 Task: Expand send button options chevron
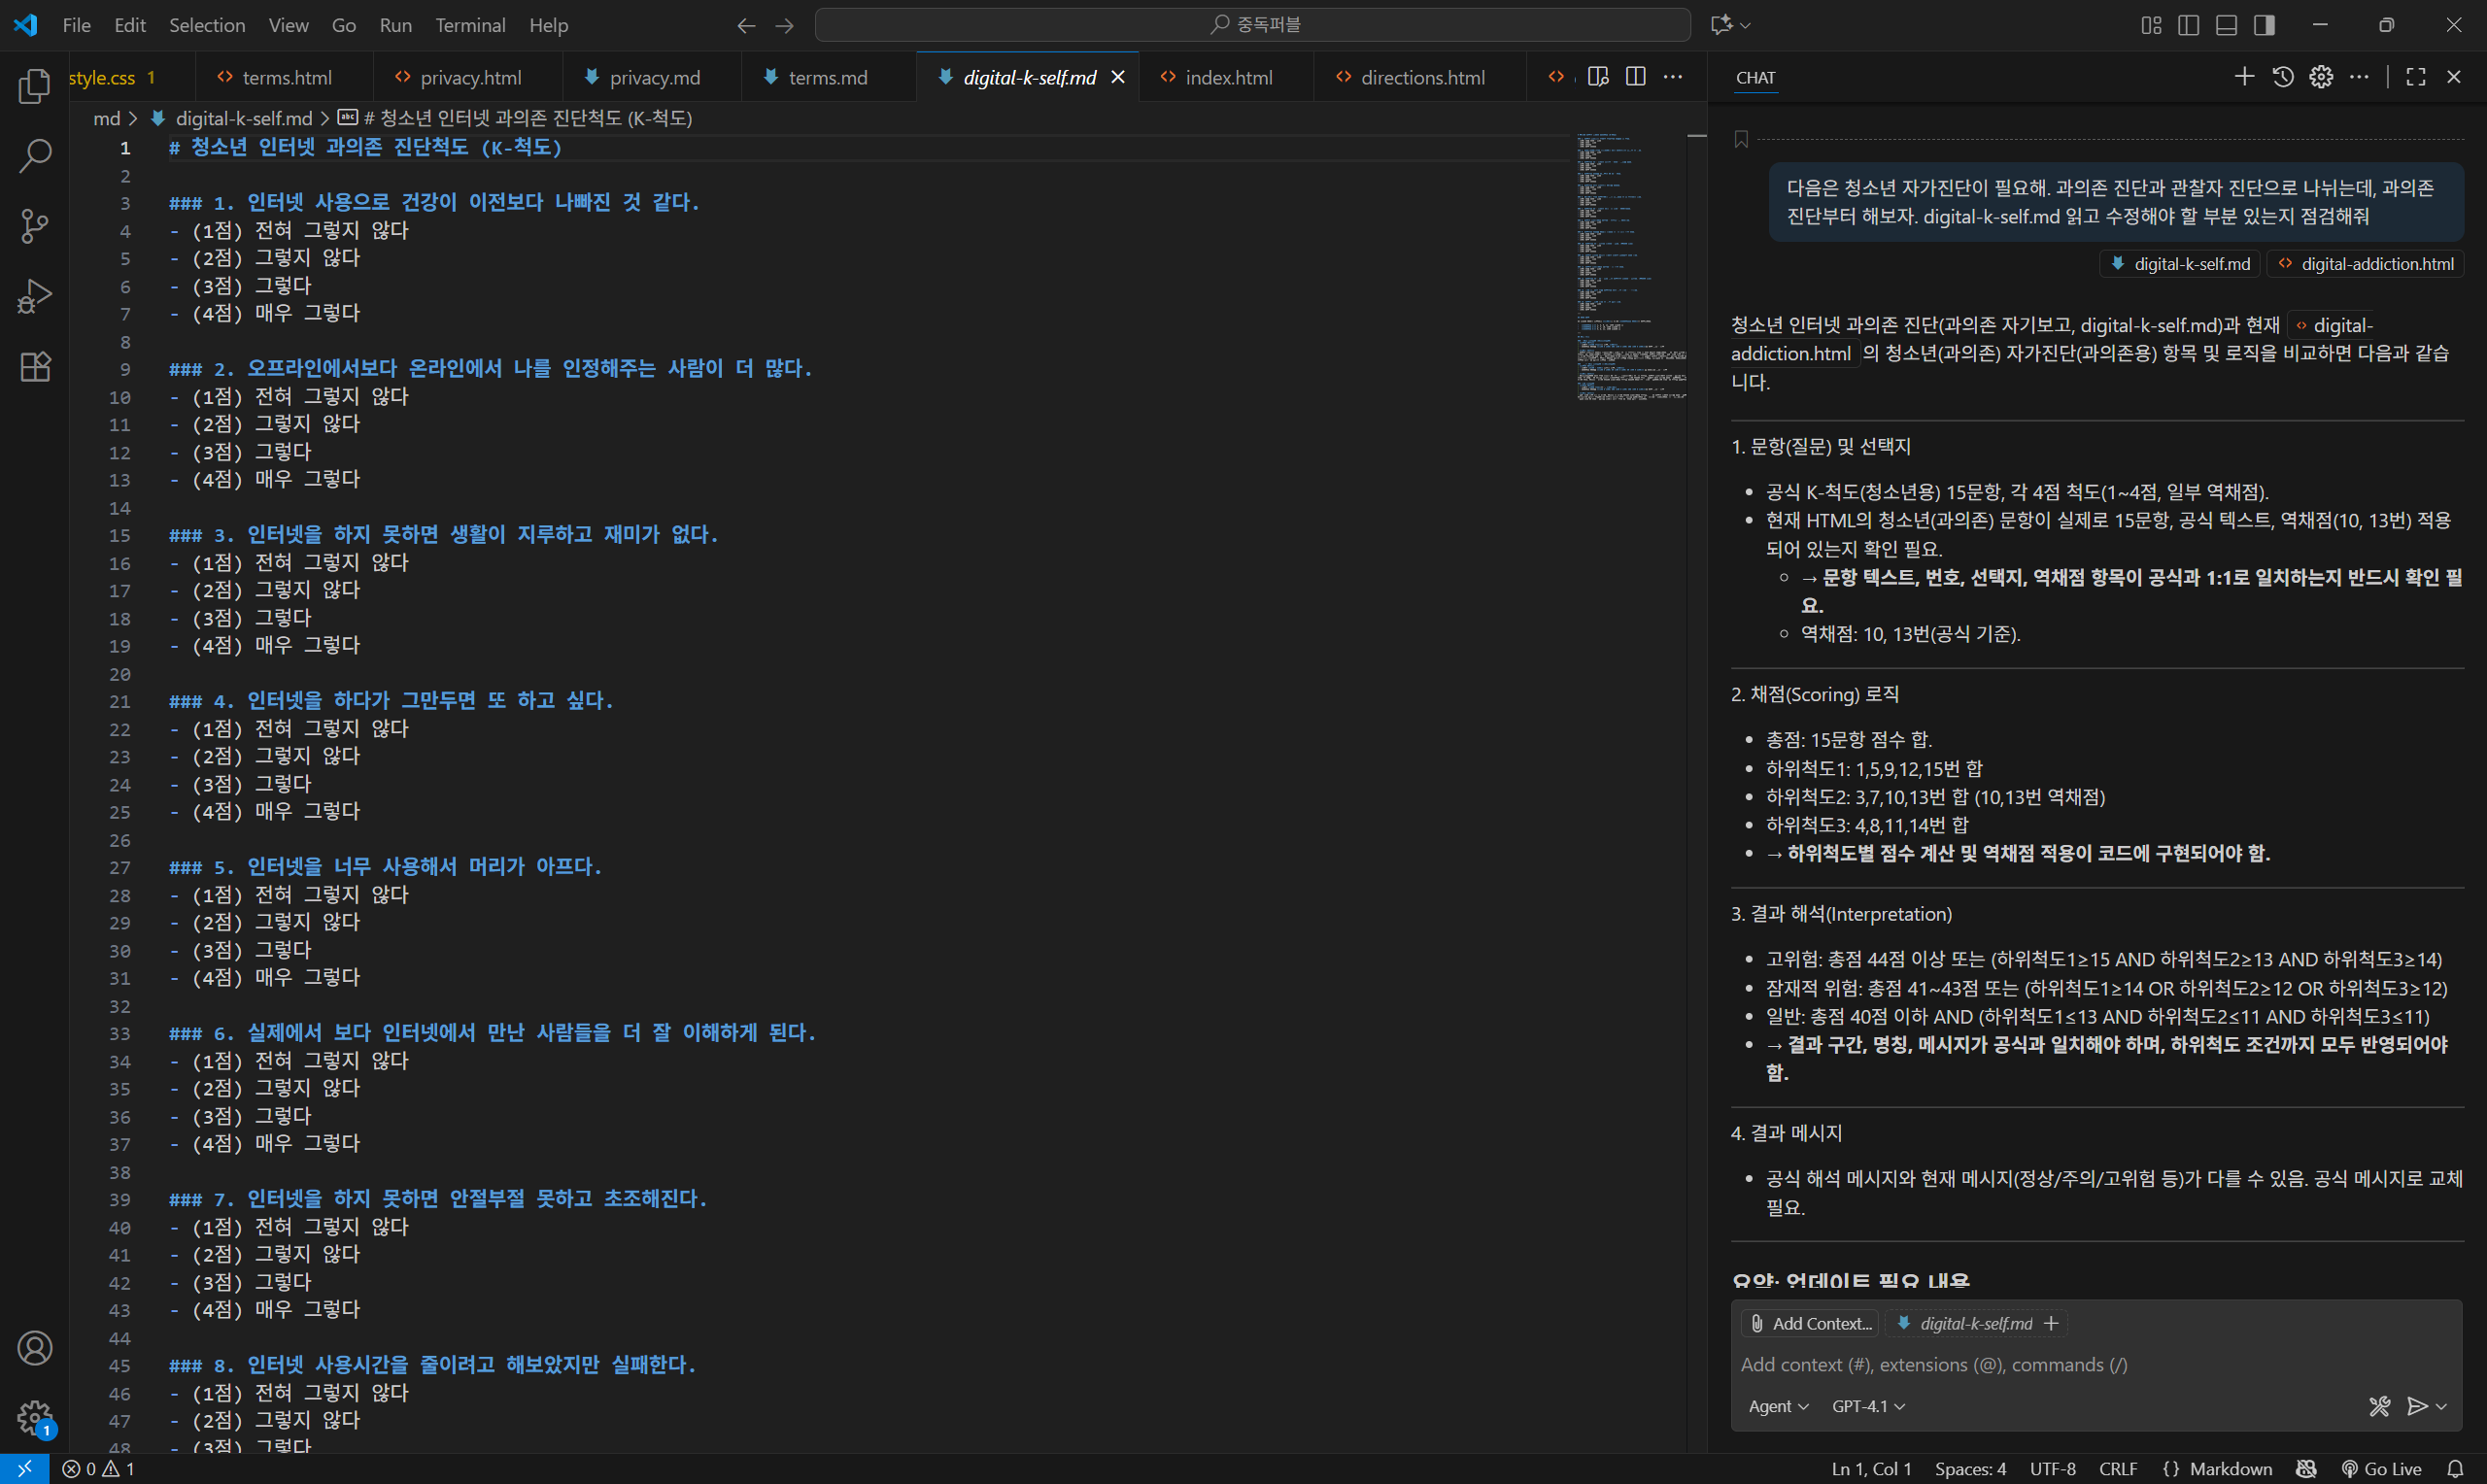coord(2441,1406)
